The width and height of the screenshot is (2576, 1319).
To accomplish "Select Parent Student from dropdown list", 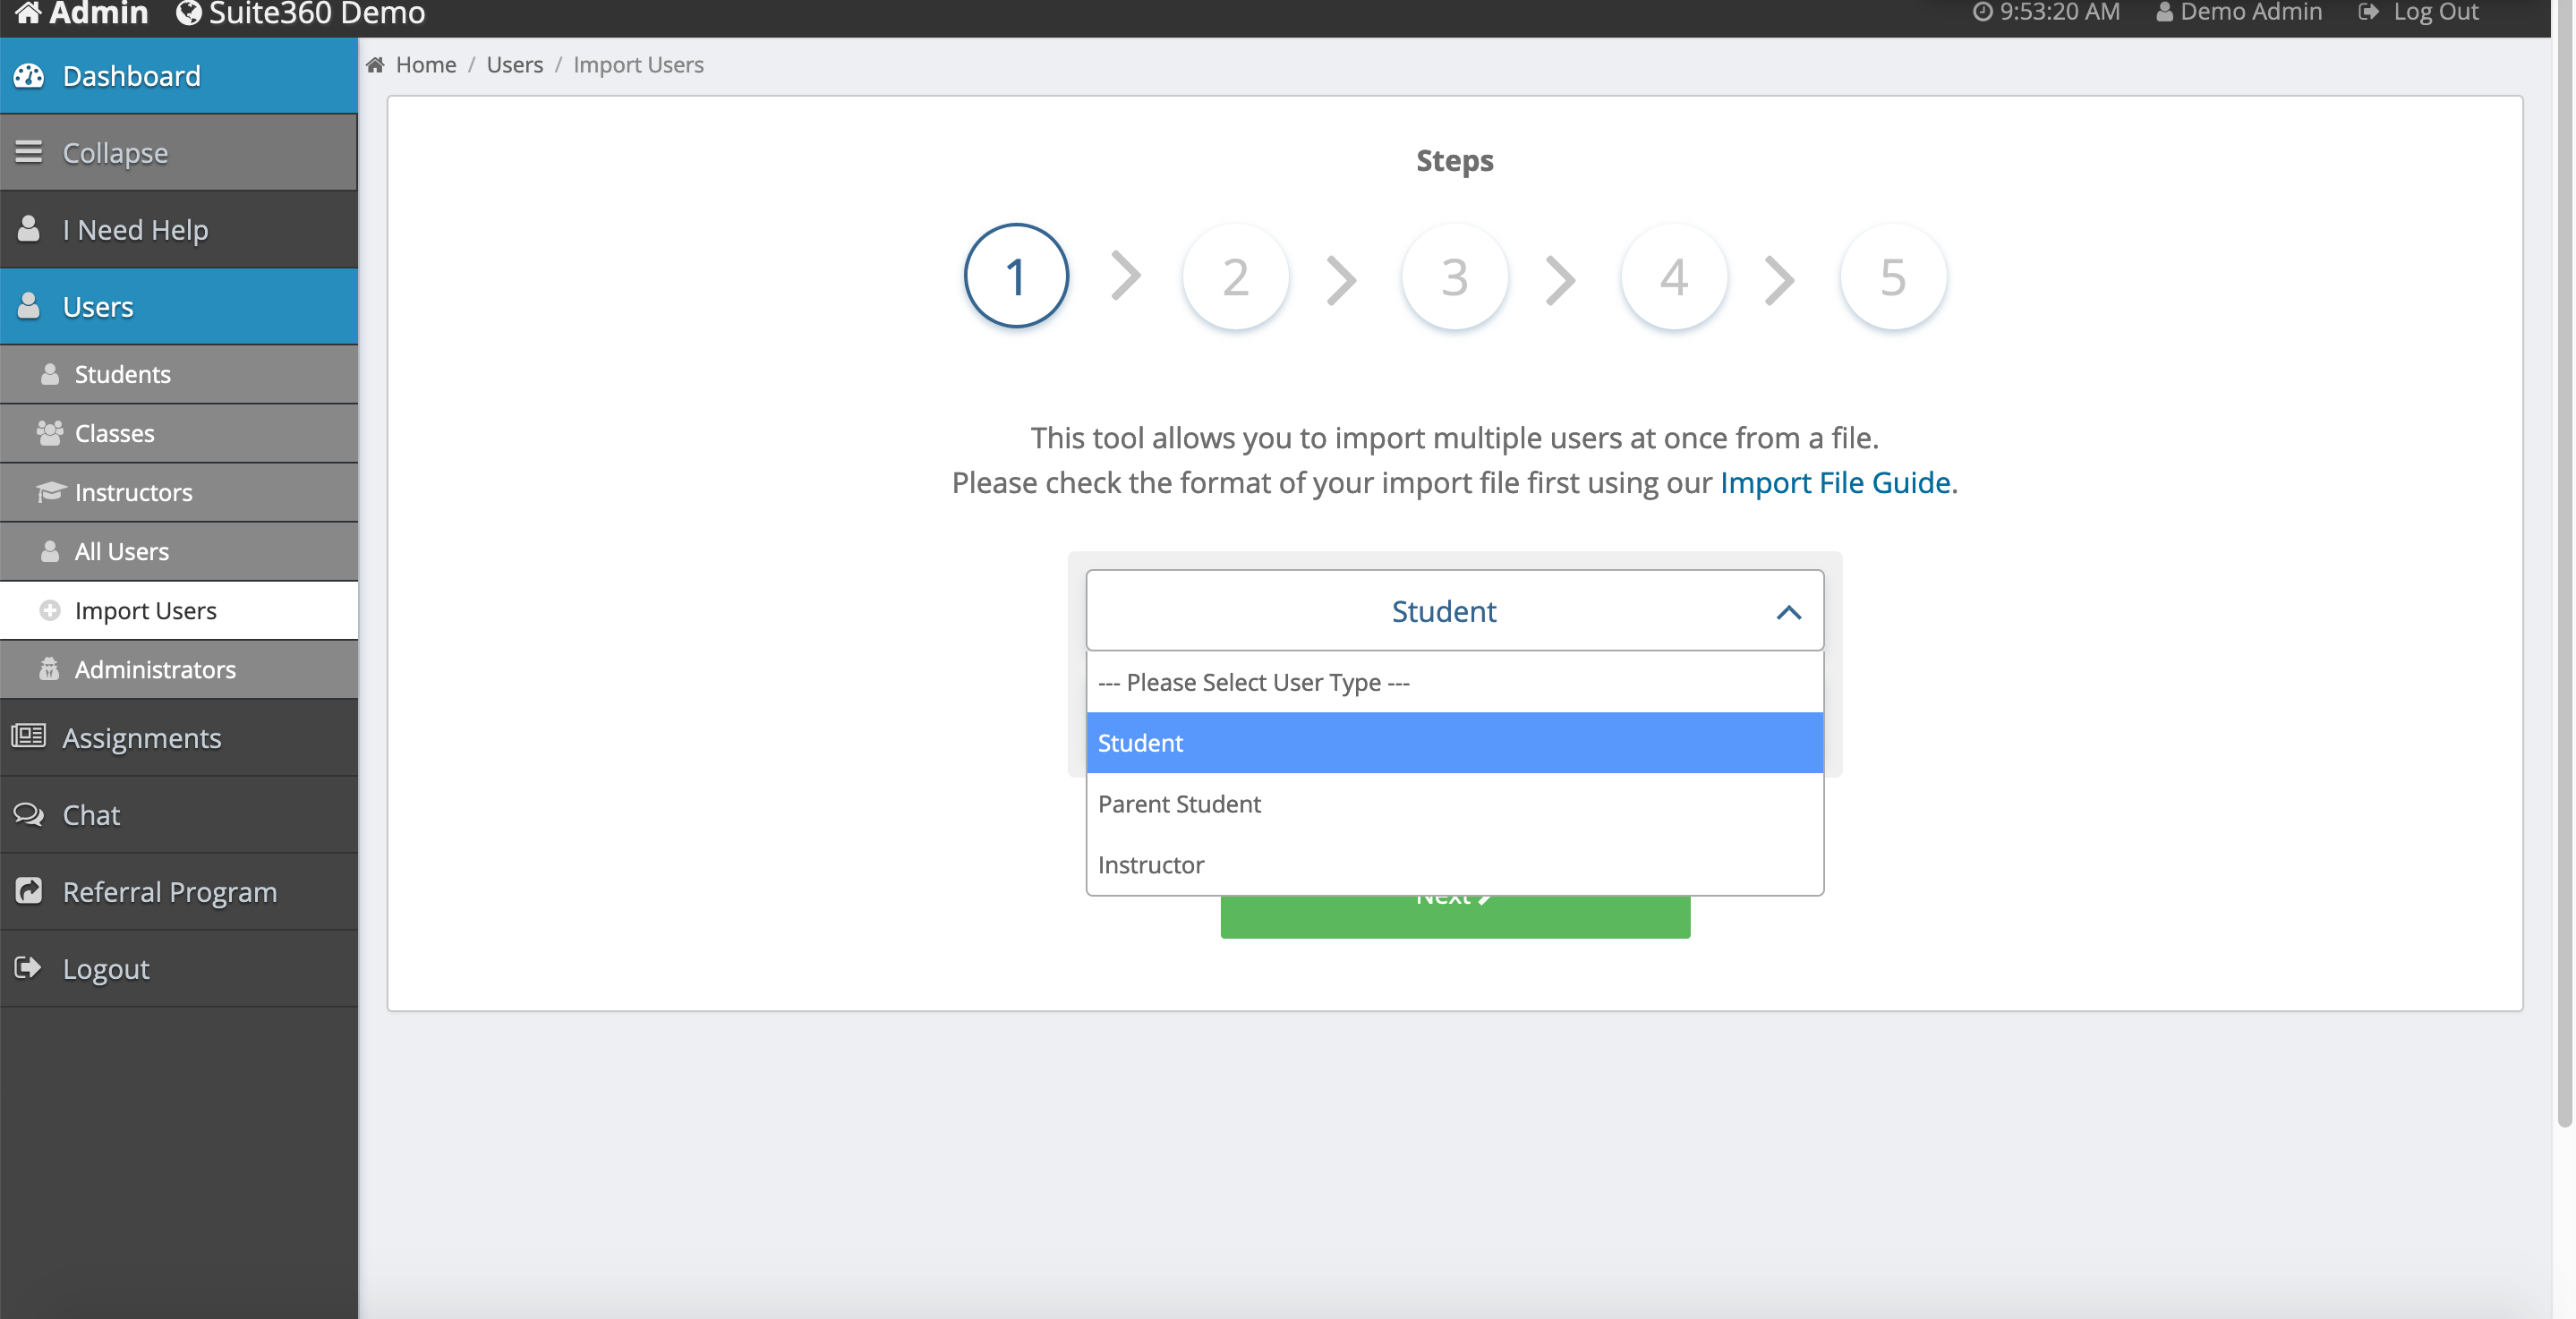I will [x=1179, y=804].
